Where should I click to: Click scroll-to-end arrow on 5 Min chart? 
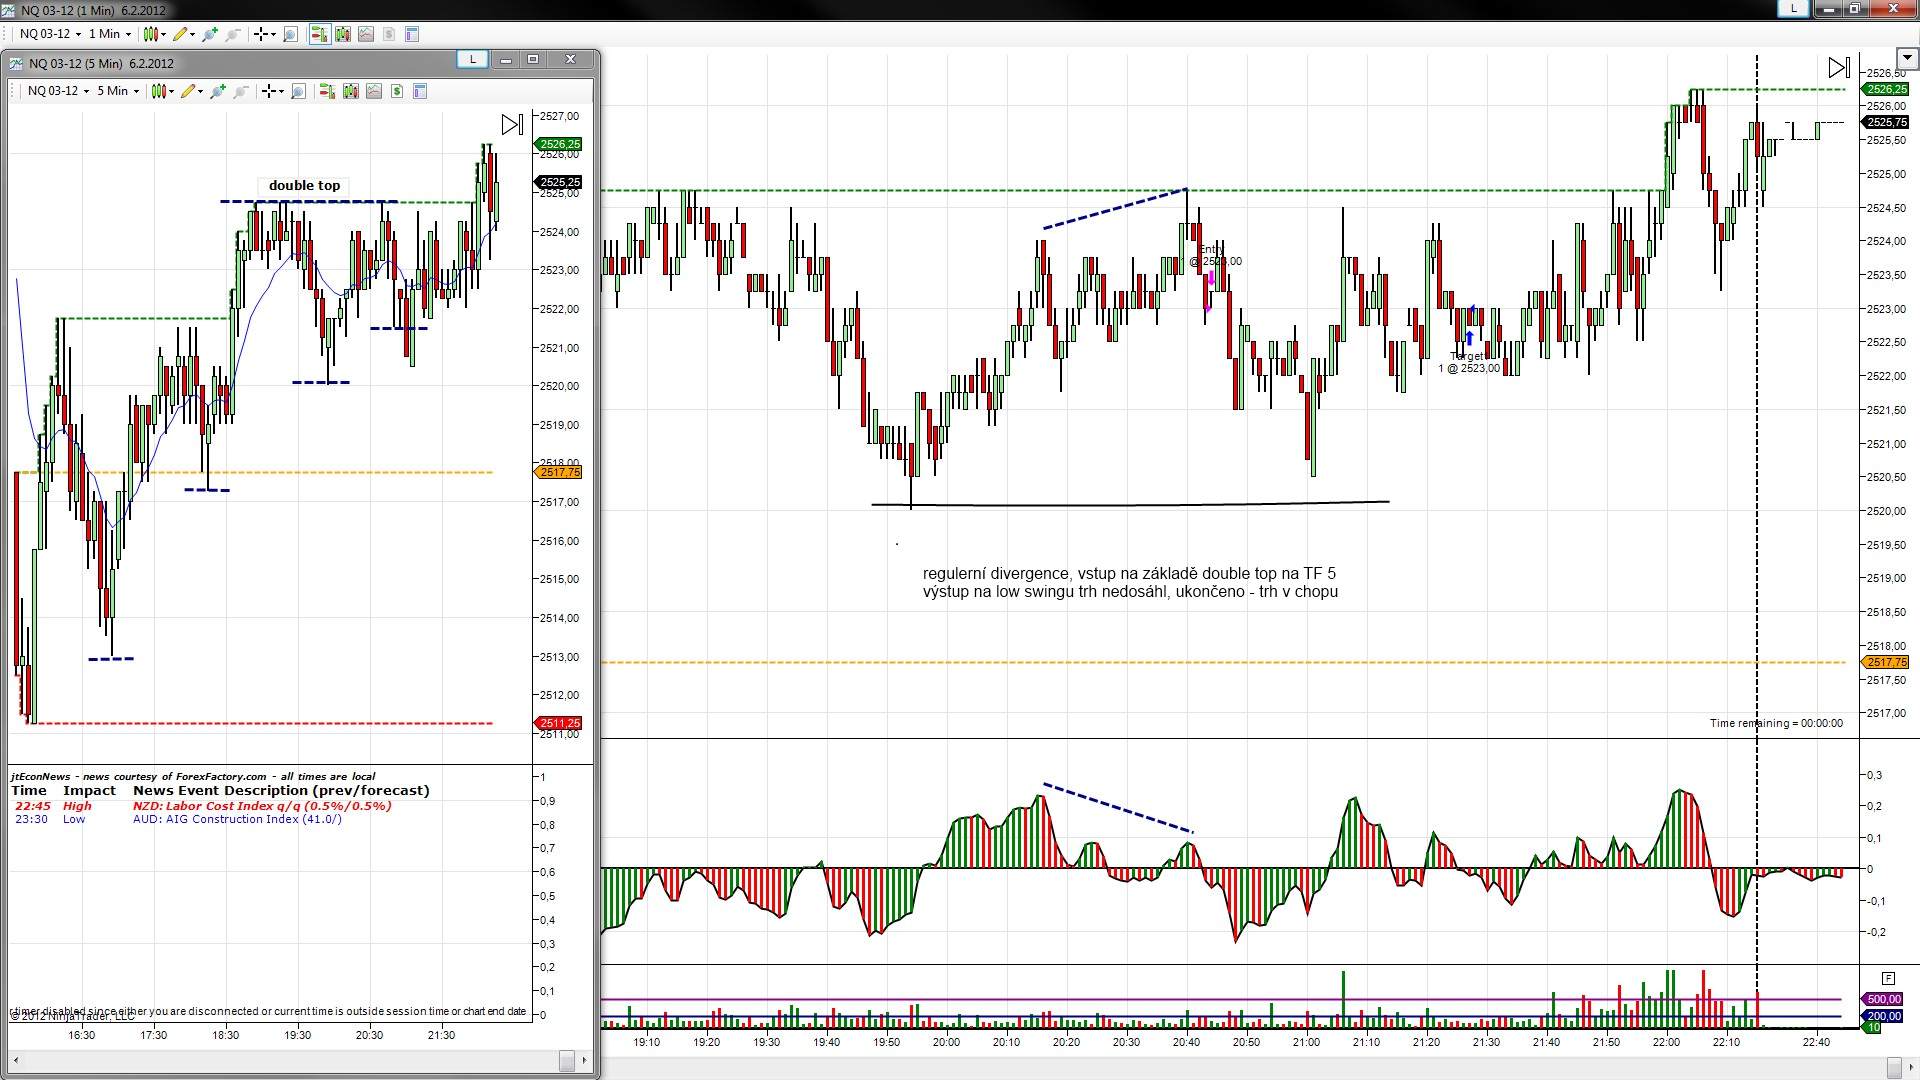pos(512,124)
